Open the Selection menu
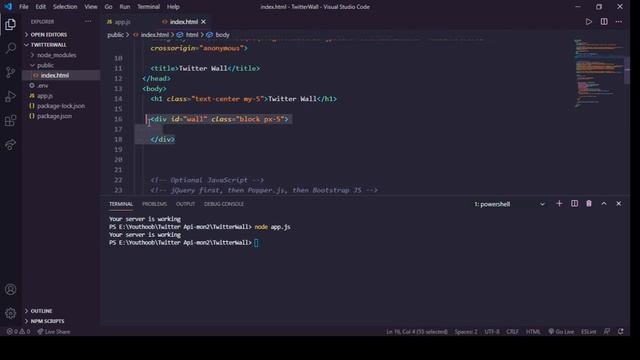This screenshot has height=360, width=640. [x=65, y=7]
